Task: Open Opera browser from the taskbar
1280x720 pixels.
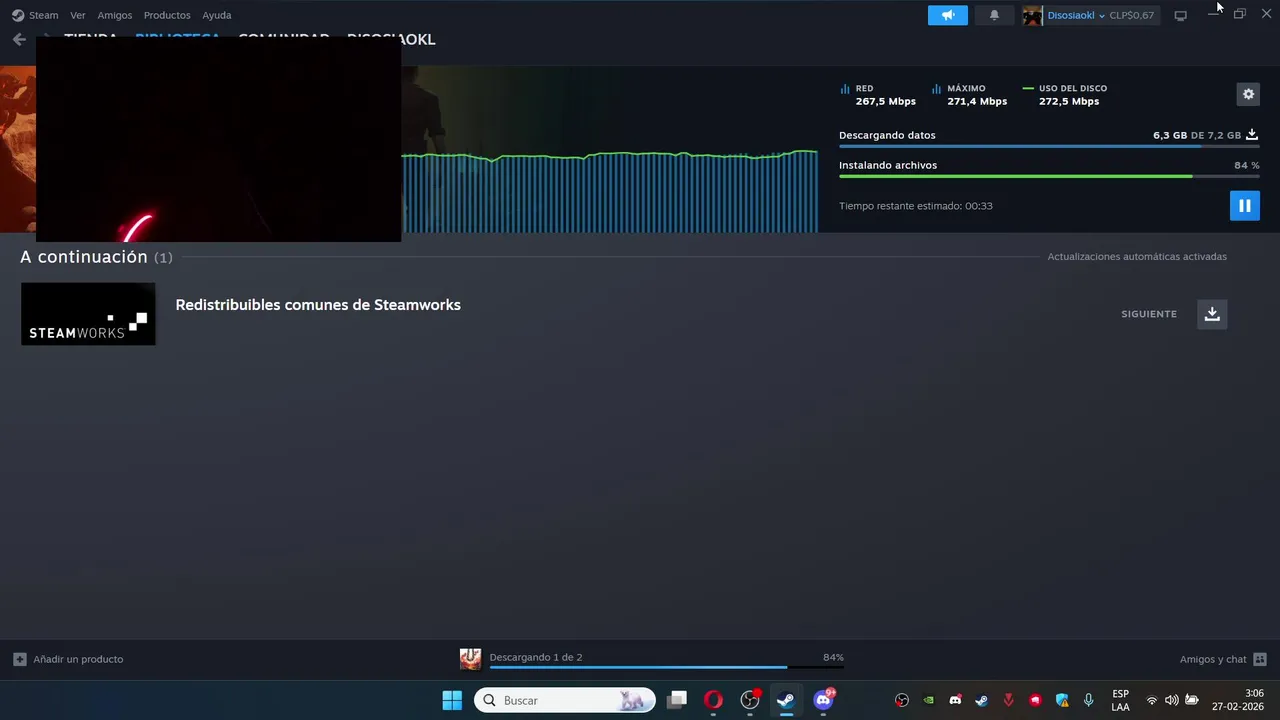Action: (x=713, y=700)
